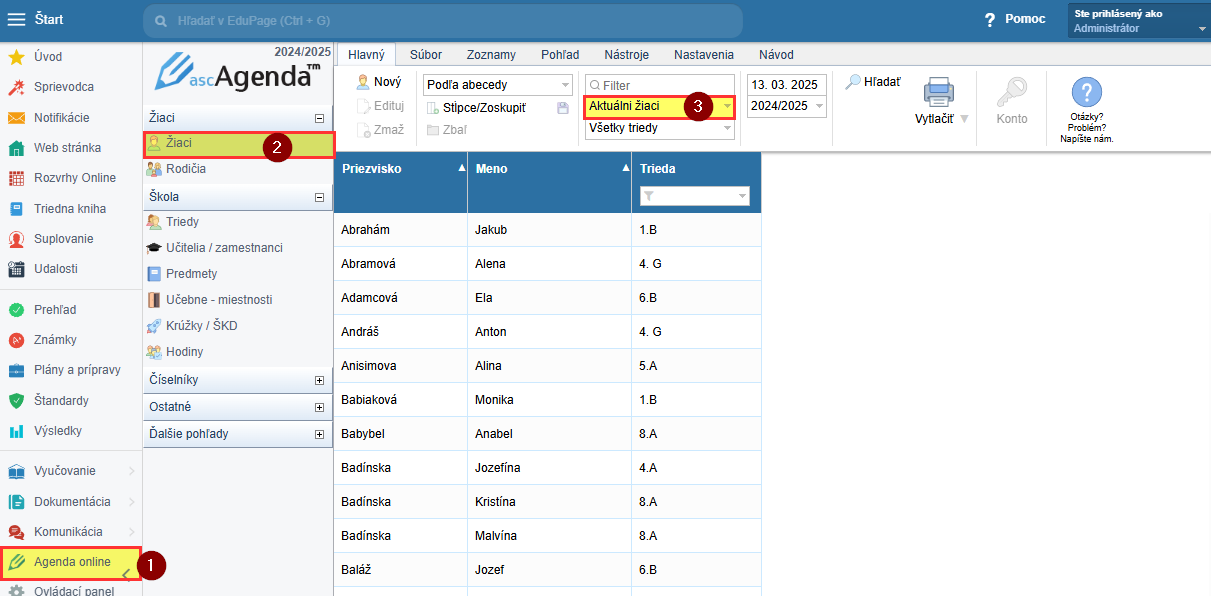
Task: Click the Nový student button
Action: 379,82
